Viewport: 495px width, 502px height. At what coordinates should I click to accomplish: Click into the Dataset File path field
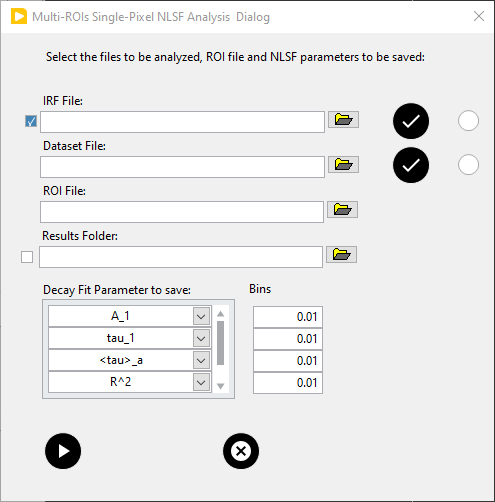pyautogui.click(x=183, y=167)
